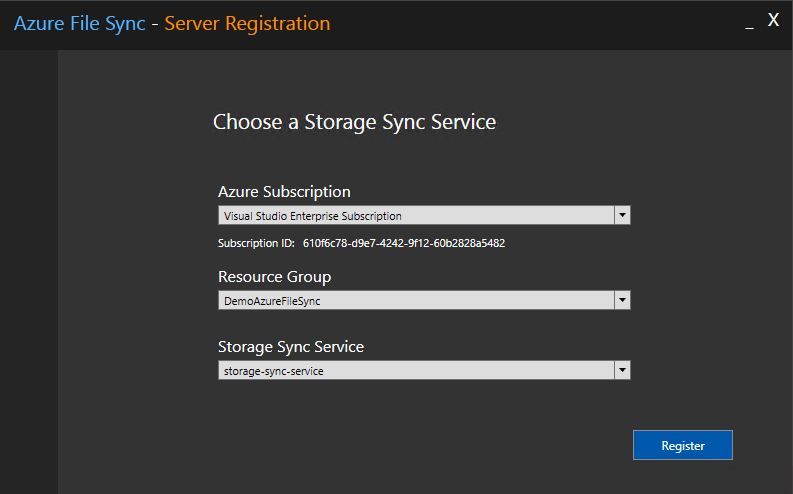Image resolution: width=793 pixels, height=494 pixels.
Task: Click the Storage Sync Service field label
Action: (291, 347)
